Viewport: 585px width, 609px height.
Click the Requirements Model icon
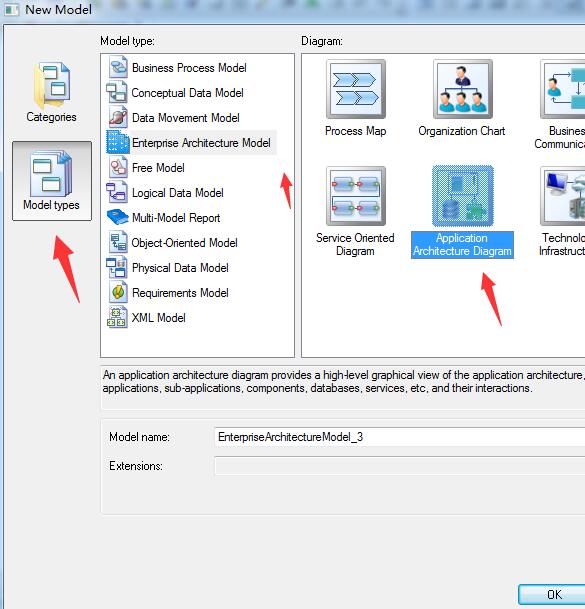(x=118, y=292)
